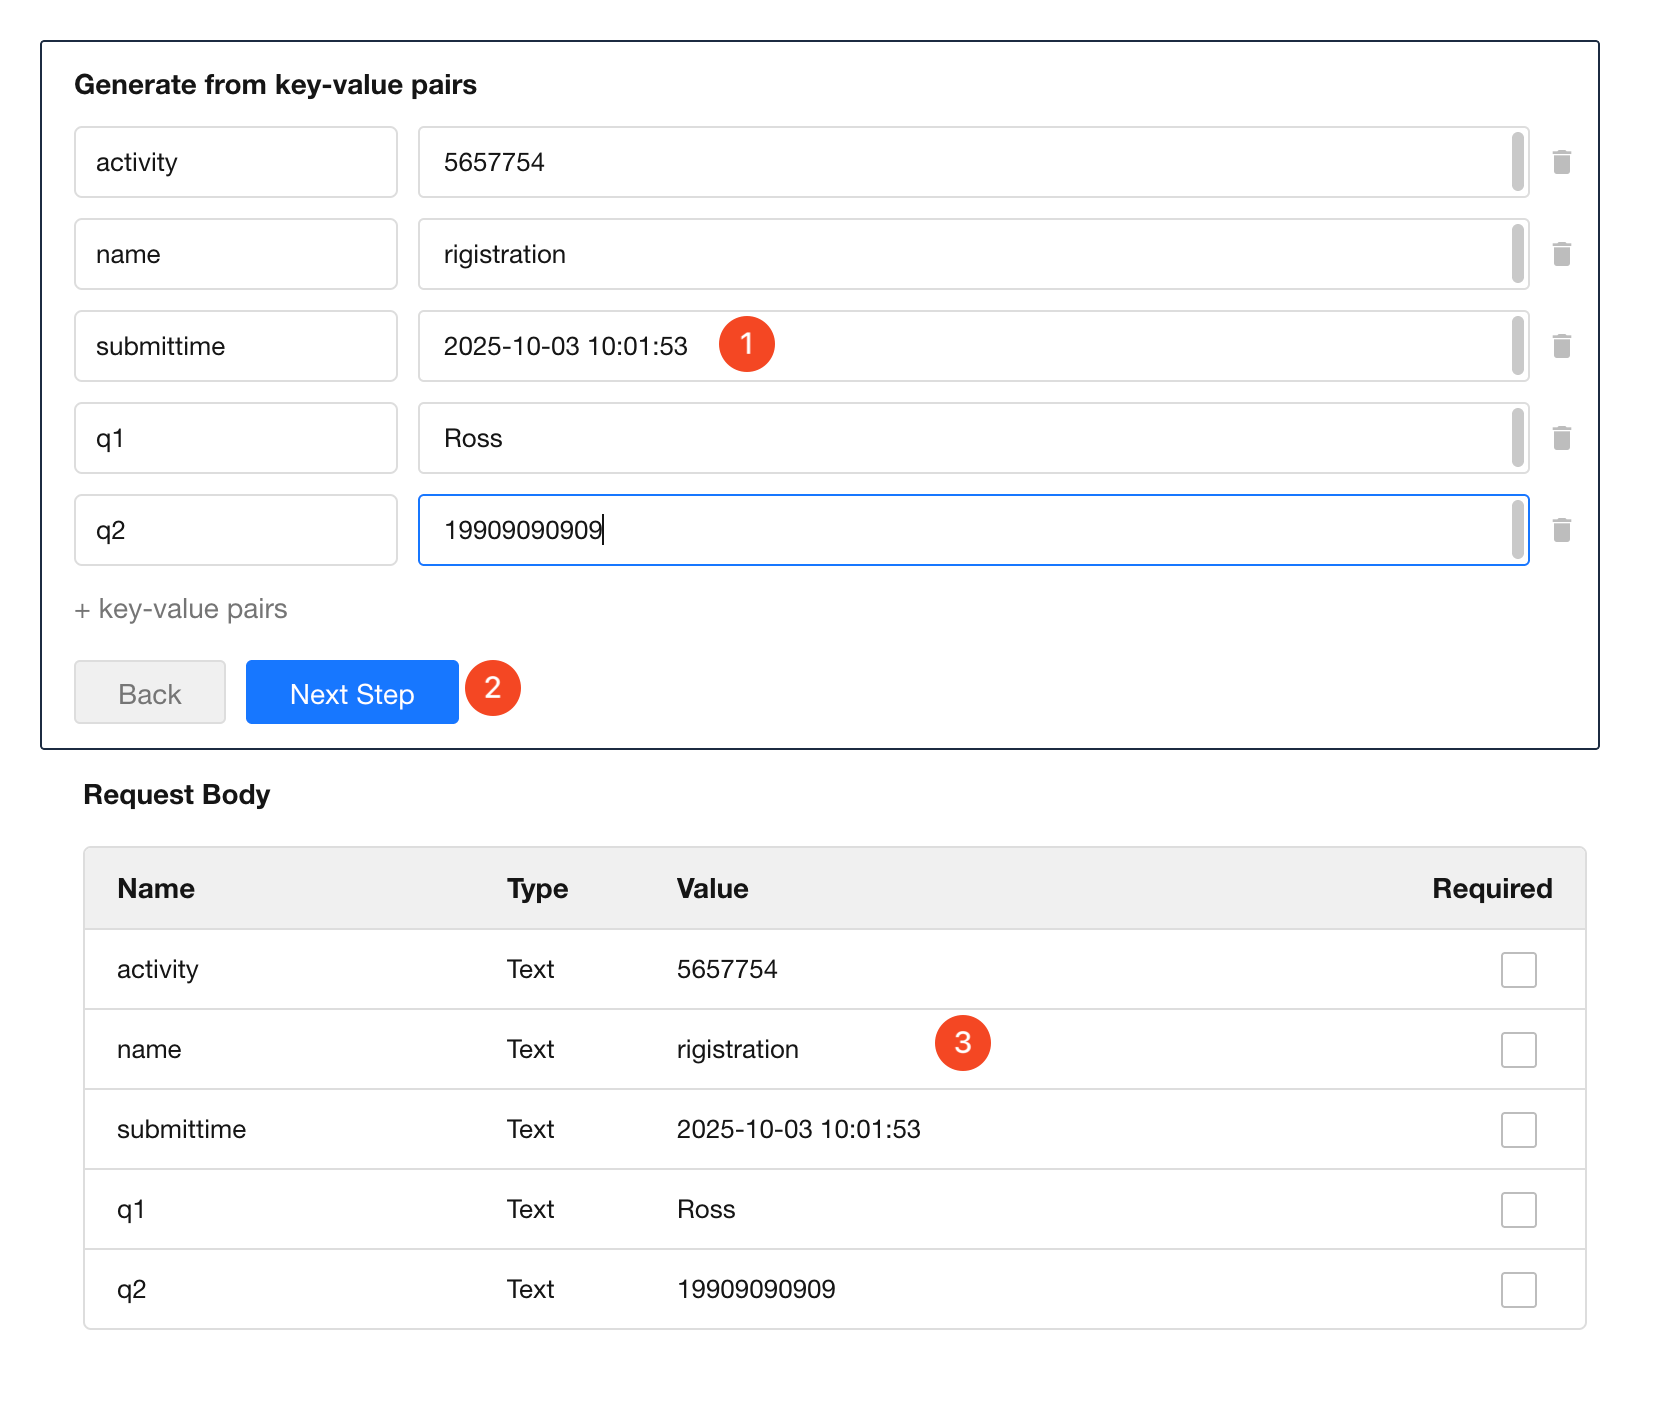Screen dimensions: 1657x1410
Task: Go back using the Back button
Action: tap(150, 692)
